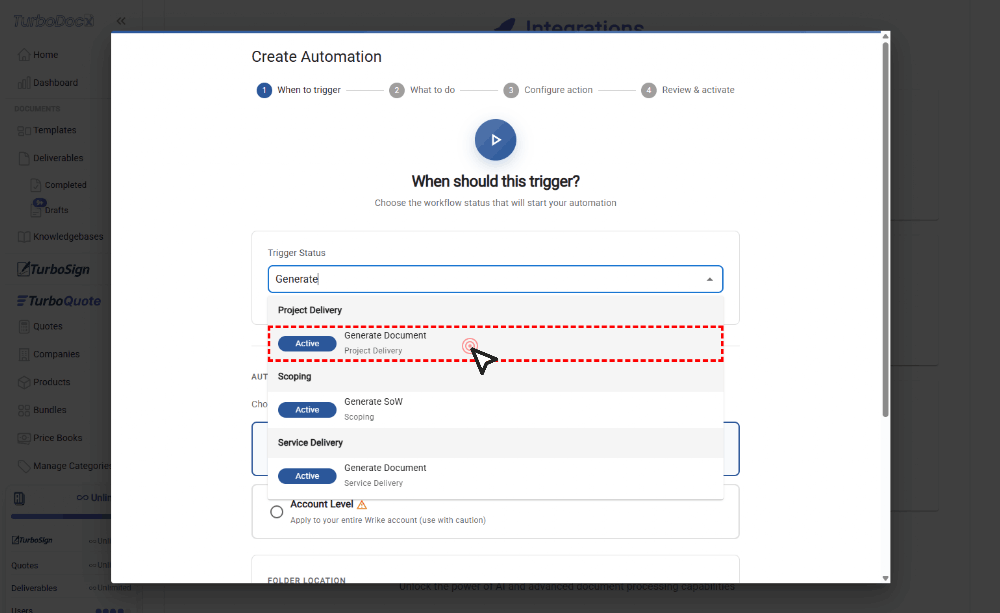The image size is (1000, 613).
Task: Click the Products box icon
Action: [x=24, y=382]
